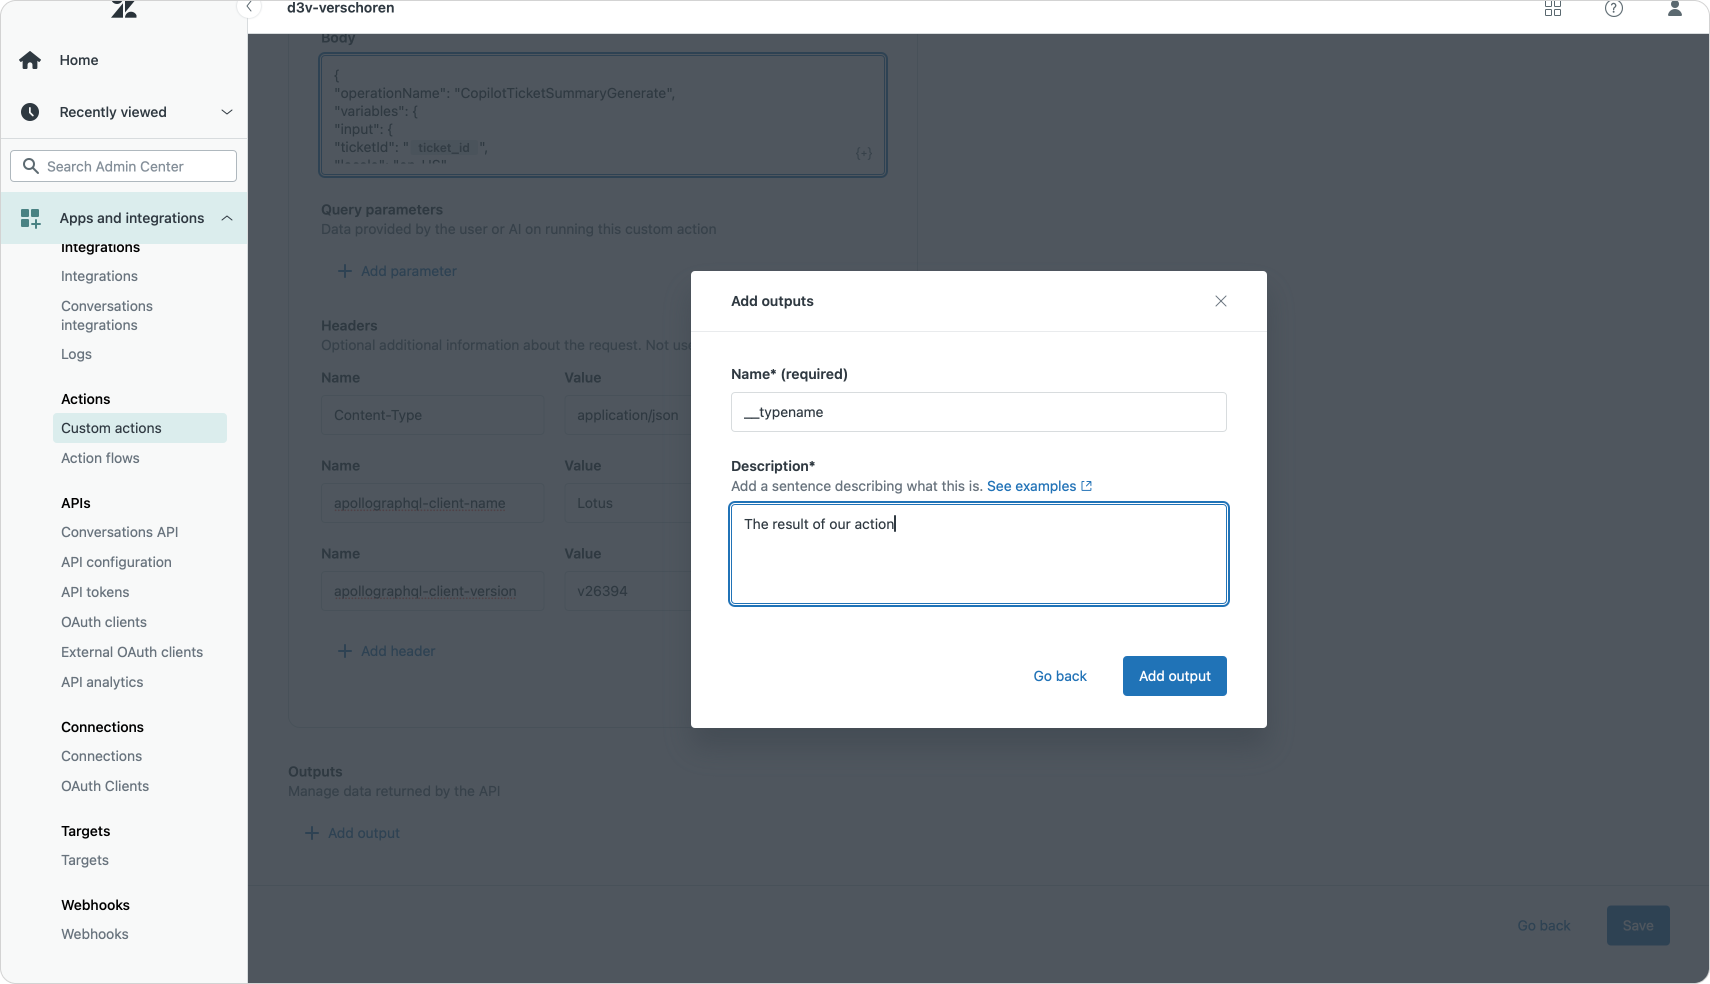Screen dimensions: 1710x984
Task: Expand the Recently viewed chevron
Action: (x=227, y=112)
